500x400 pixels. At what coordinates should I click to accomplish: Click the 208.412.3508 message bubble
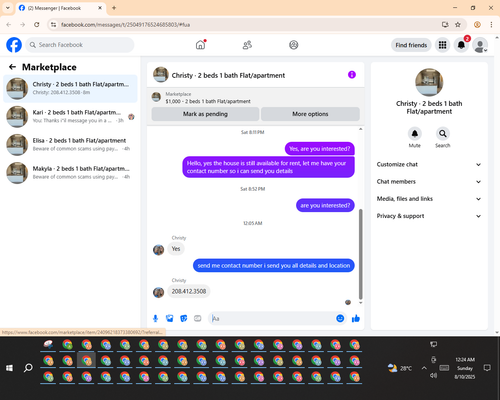click(189, 291)
